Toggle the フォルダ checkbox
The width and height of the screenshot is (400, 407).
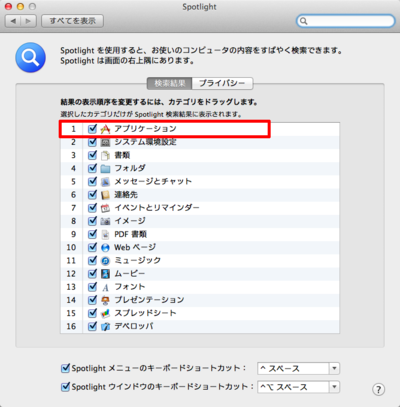[92, 168]
